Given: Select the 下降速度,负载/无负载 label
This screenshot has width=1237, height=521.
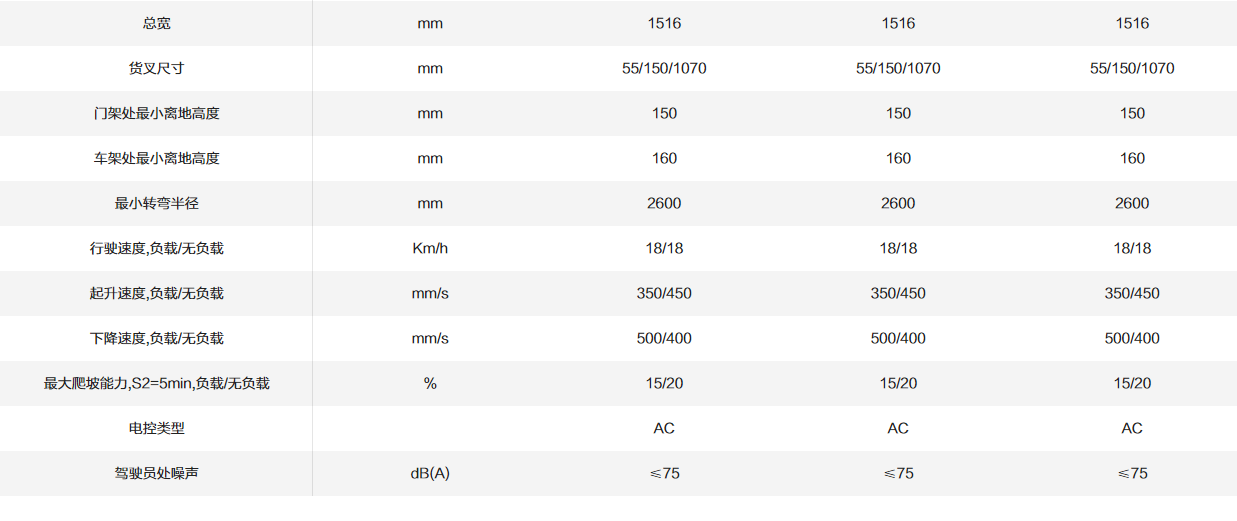Looking at the screenshot, I should 156,338.
